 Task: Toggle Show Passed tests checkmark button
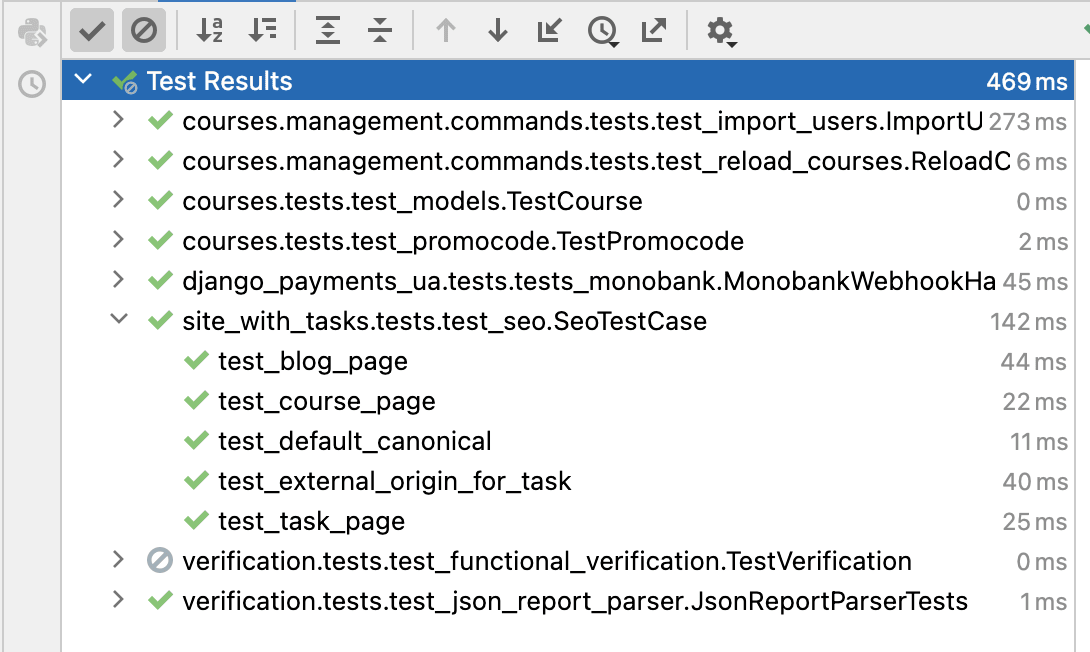point(92,31)
